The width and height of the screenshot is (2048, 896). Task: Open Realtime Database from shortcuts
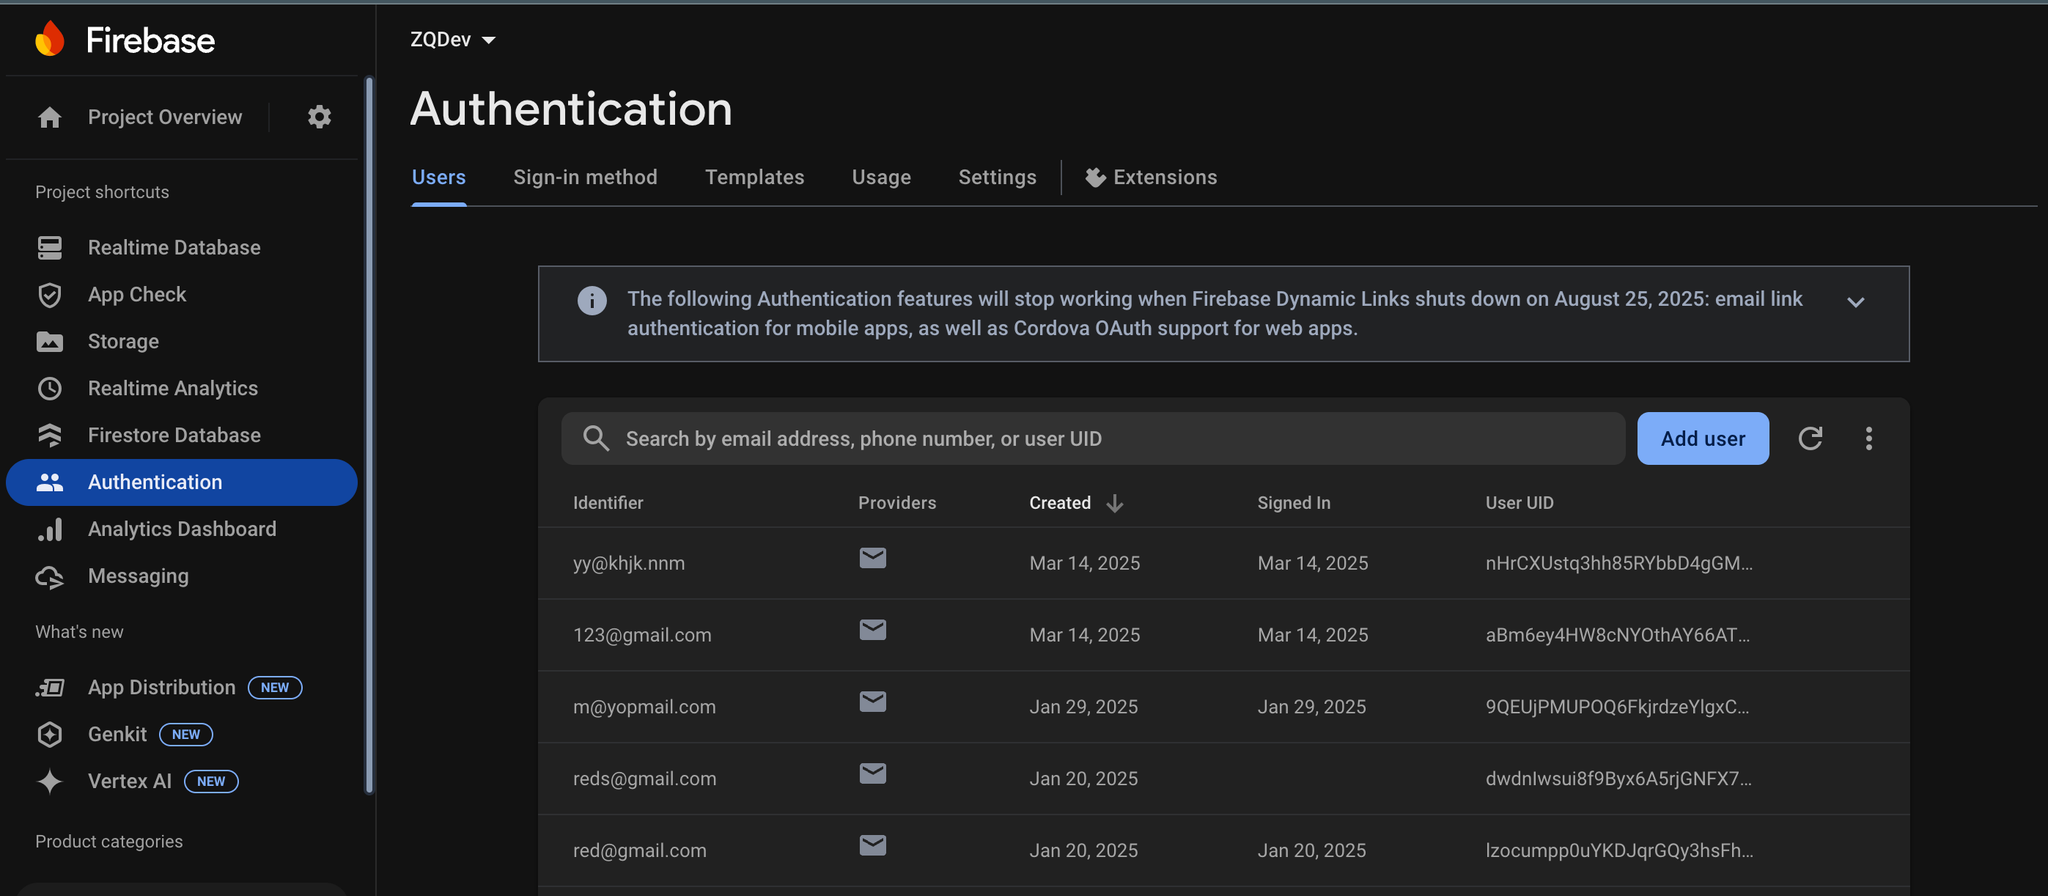pyautogui.click(x=174, y=247)
